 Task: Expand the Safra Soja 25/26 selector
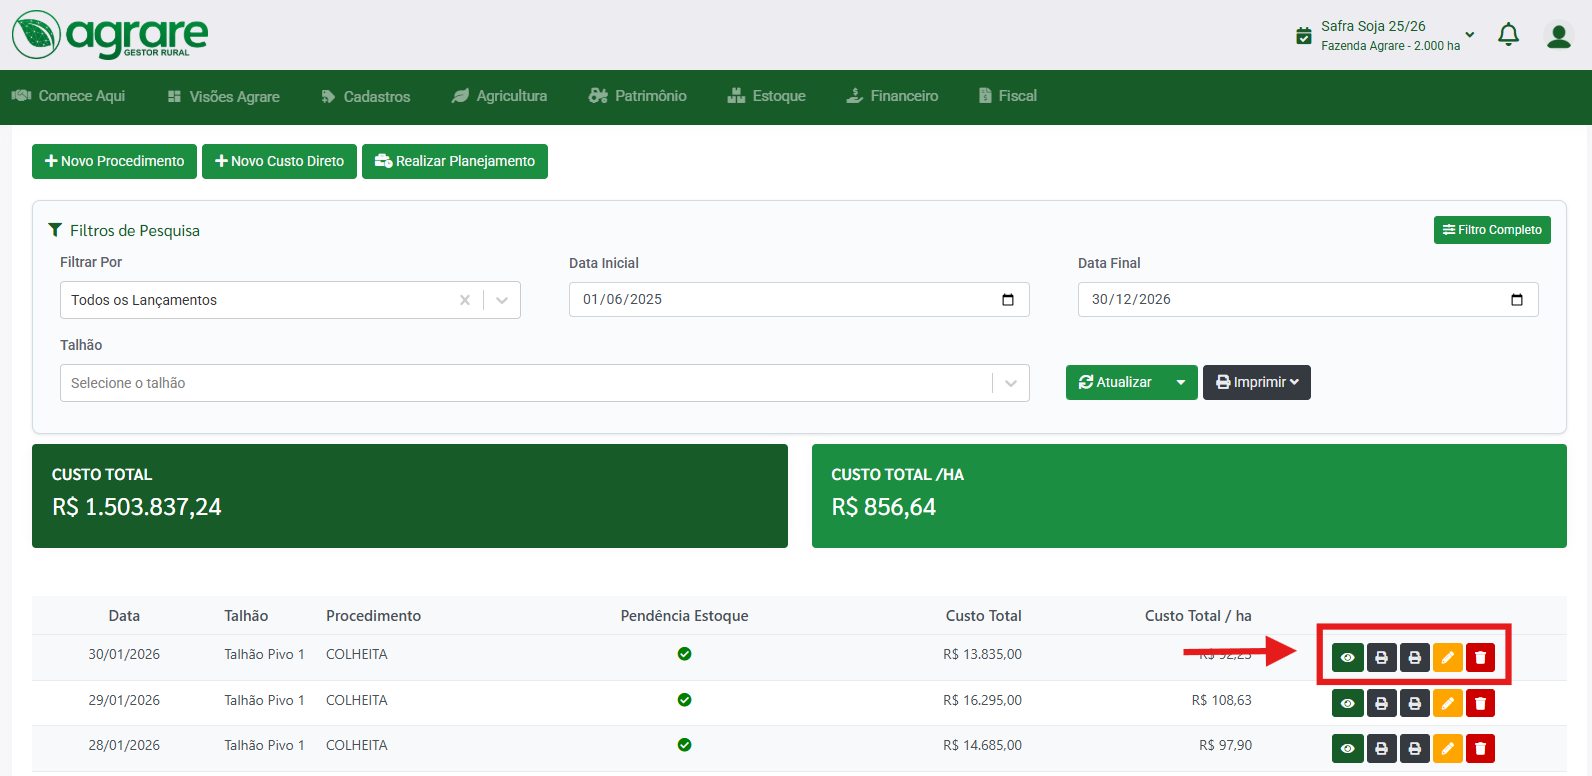[1470, 35]
